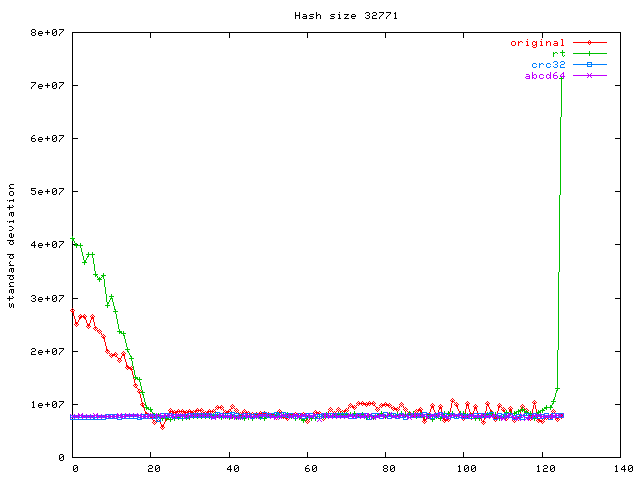Click the y-axis value "2e+07"
Viewport: 640px width, 480px height.
(x=47, y=351)
